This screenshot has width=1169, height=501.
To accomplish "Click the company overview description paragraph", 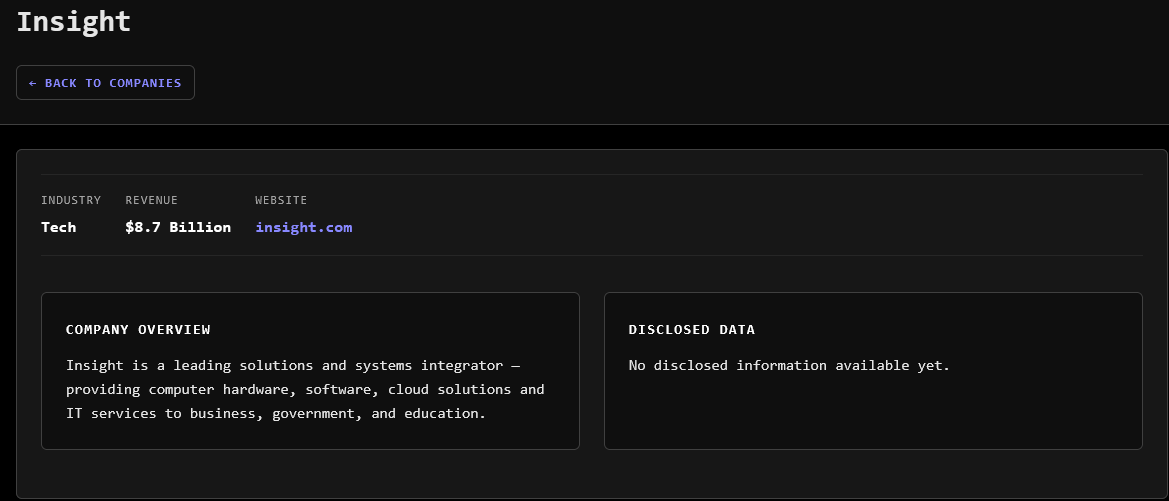I will coord(305,389).
